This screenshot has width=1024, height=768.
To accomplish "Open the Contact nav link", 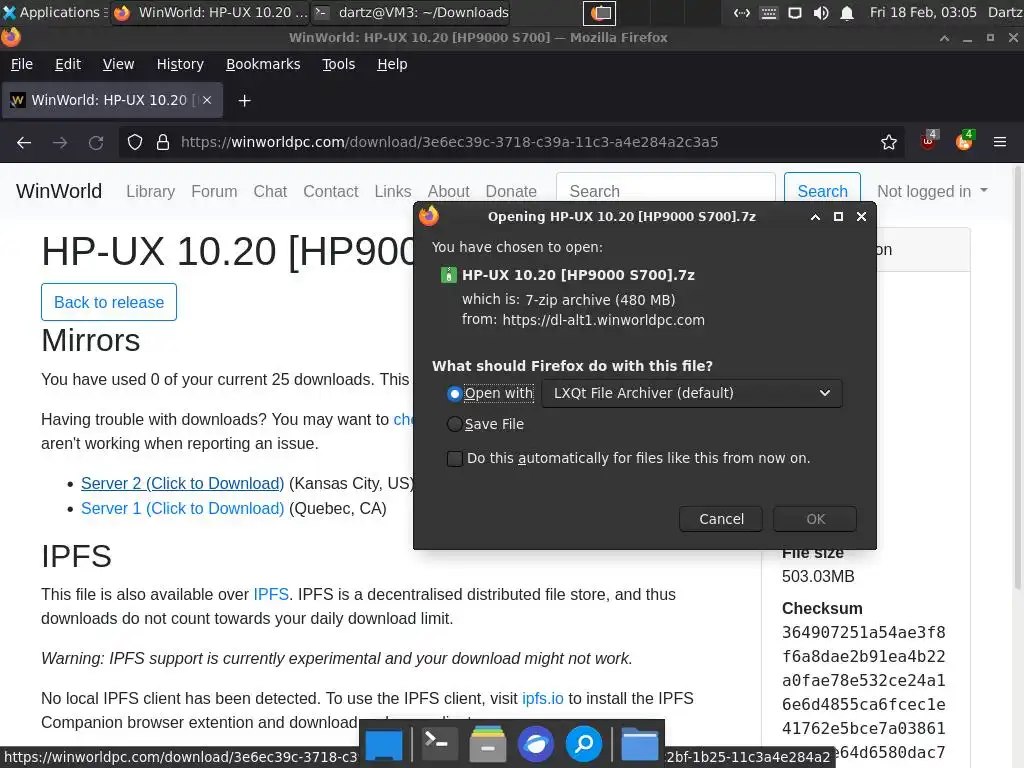I will (330, 191).
